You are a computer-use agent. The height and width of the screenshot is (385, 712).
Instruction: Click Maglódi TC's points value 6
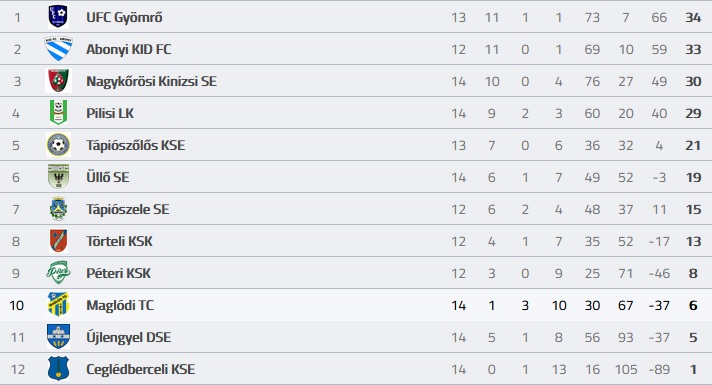click(693, 305)
